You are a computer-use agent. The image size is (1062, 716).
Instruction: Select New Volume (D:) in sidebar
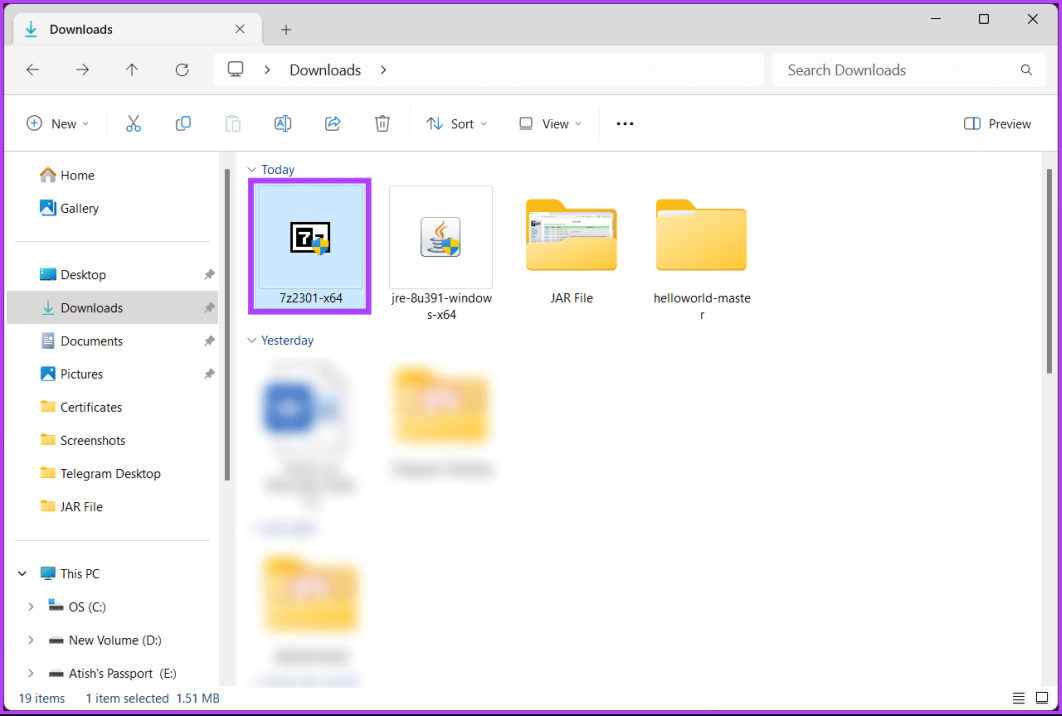[105, 640]
